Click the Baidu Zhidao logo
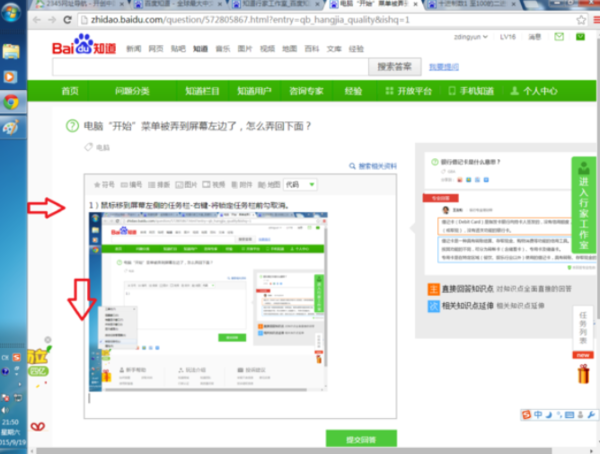 click(84, 44)
